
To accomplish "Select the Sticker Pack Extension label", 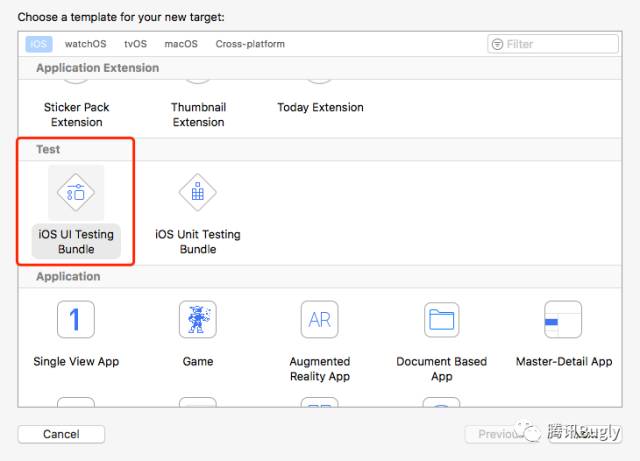I will (76, 115).
